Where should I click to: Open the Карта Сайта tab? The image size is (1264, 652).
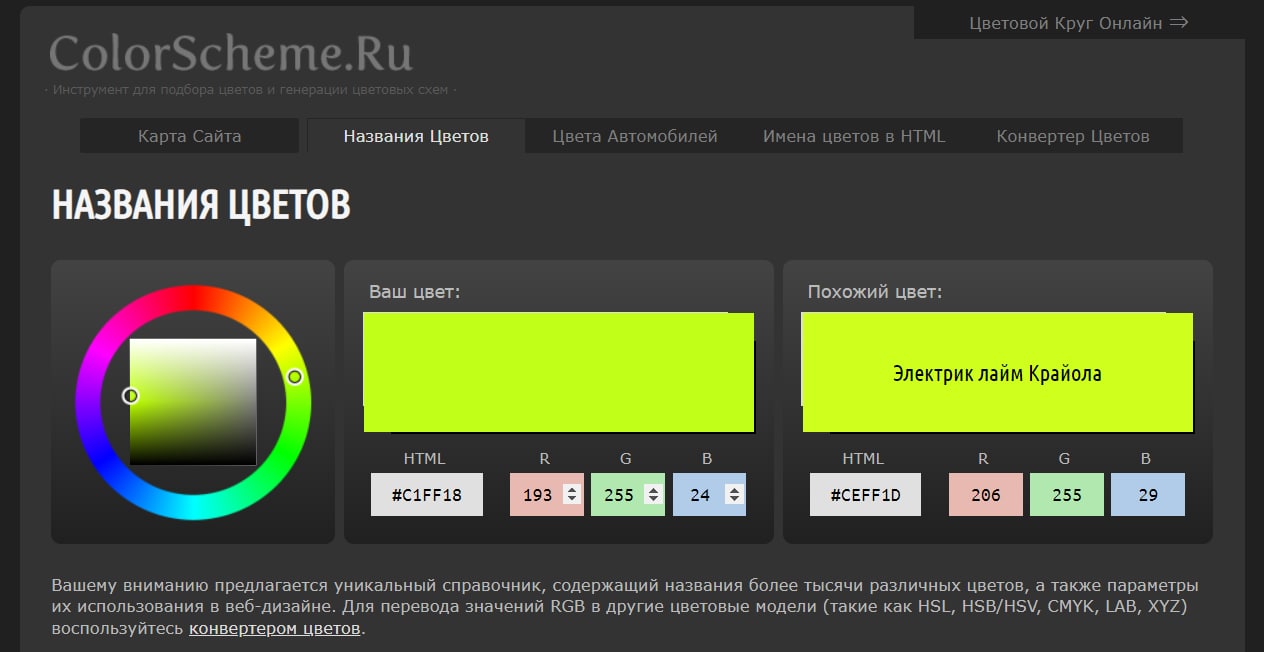click(189, 136)
